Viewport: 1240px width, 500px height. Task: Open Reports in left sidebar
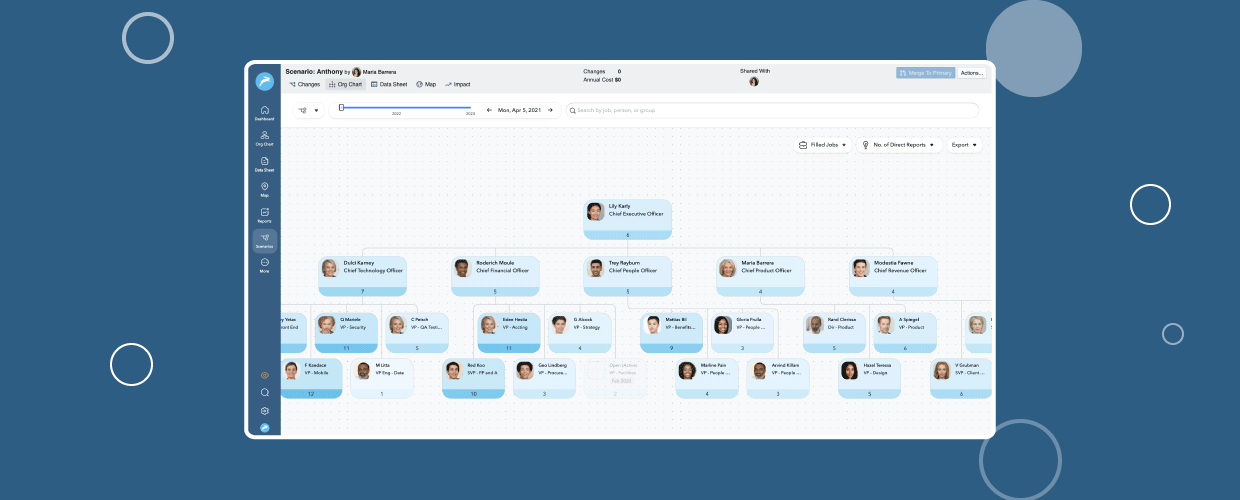pyautogui.click(x=264, y=214)
